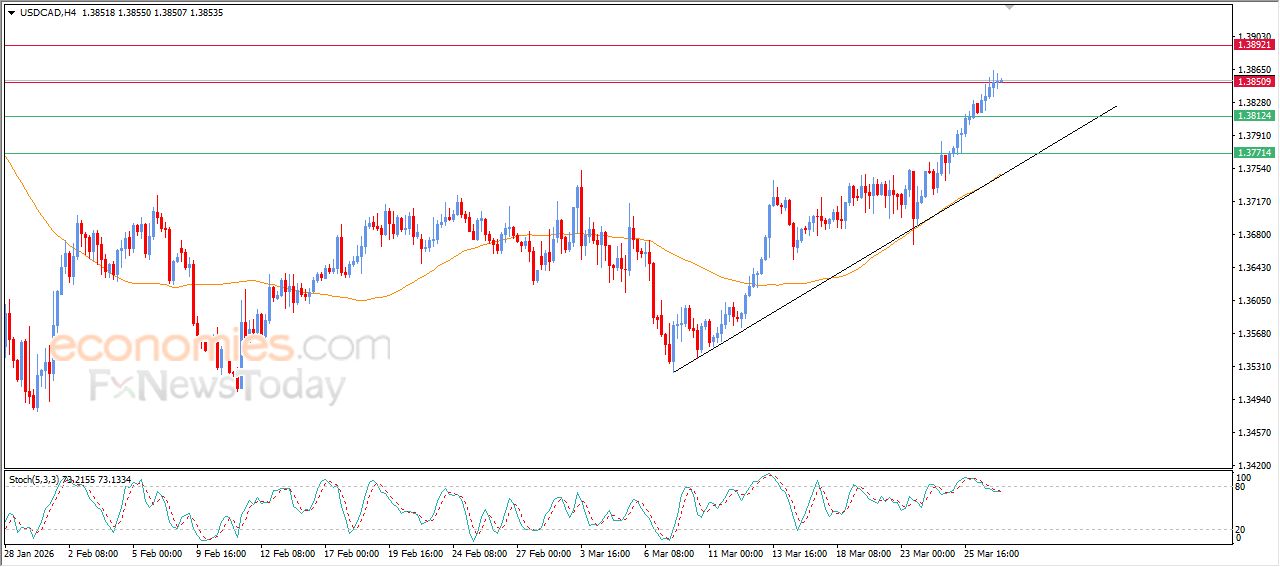
Task: Click the stochastic 80 level scale label
Action: pos(1240,487)
